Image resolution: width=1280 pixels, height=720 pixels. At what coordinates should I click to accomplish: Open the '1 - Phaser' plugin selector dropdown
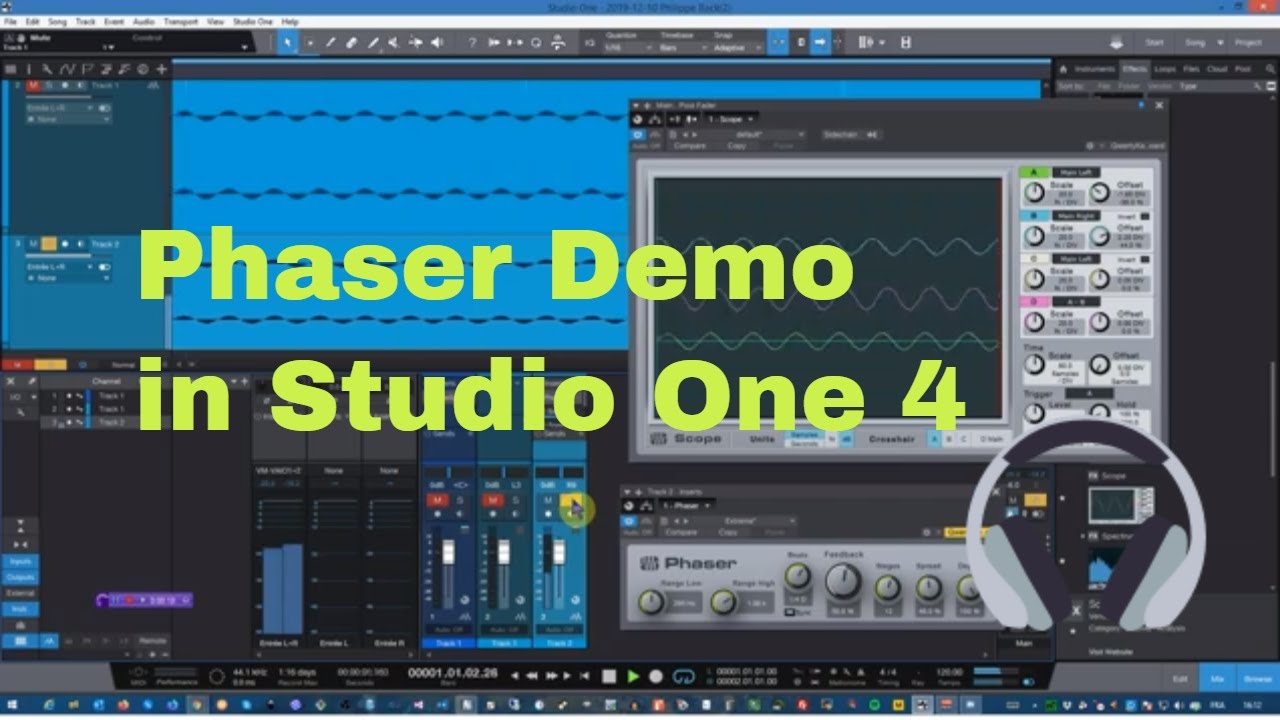pyautogui.click(x=689, y=506)
